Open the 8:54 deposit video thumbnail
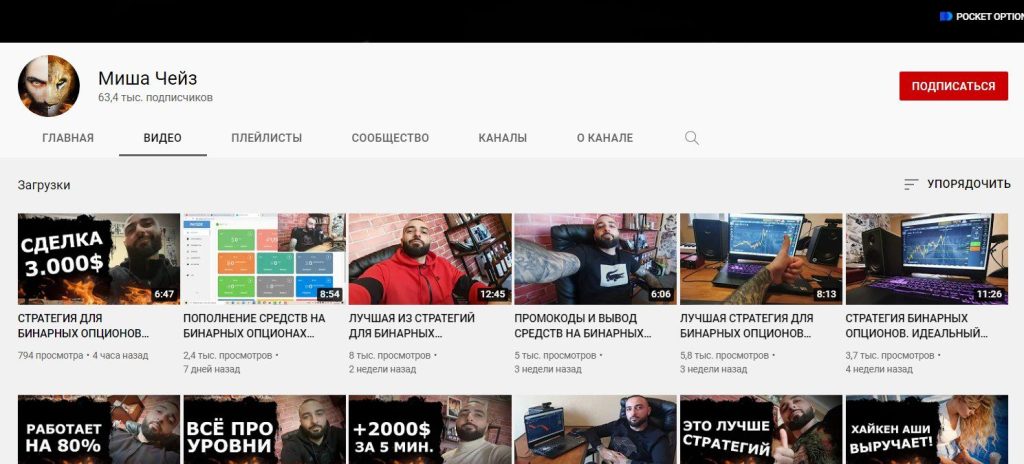 point(264,258)
